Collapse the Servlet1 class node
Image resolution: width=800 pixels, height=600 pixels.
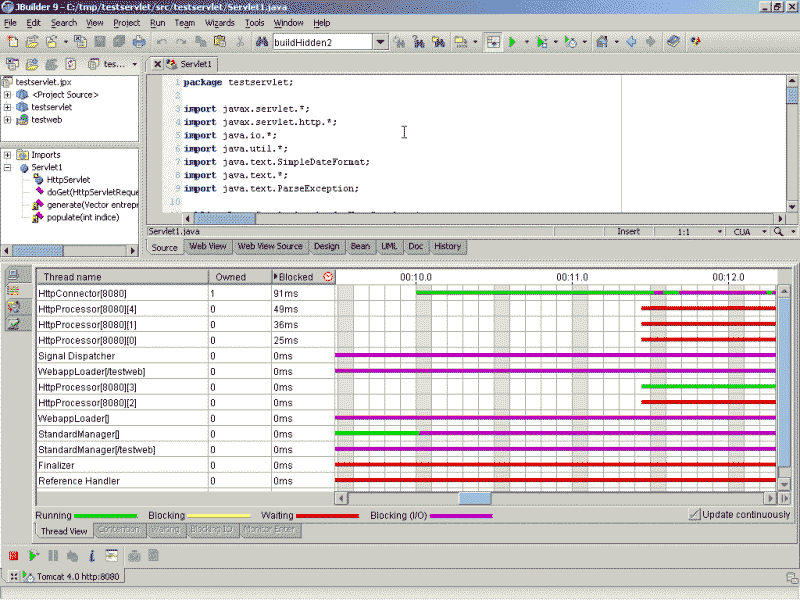coord(8,168)
